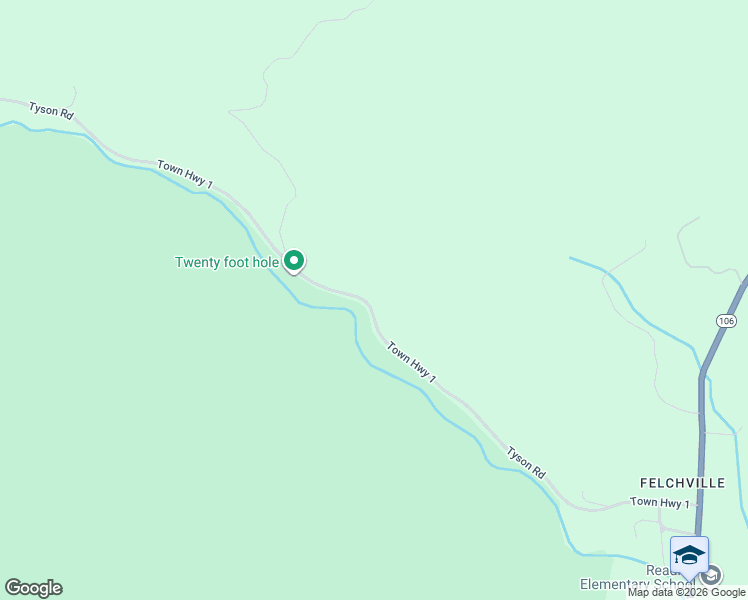Select the Town Hwy 1 label beside Felchville
748x600 pixels.
(660, 503)
